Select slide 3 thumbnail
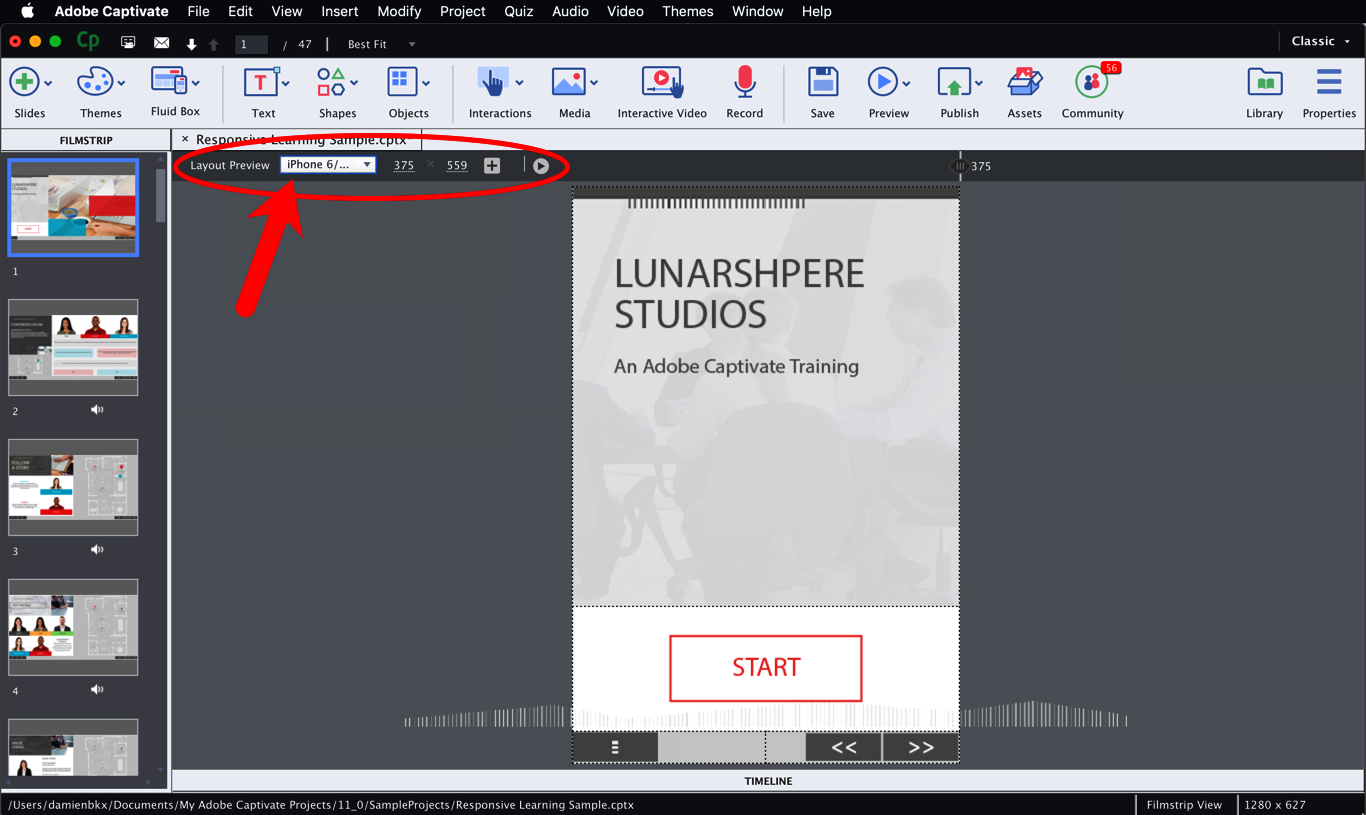 (x=73, y=487)
